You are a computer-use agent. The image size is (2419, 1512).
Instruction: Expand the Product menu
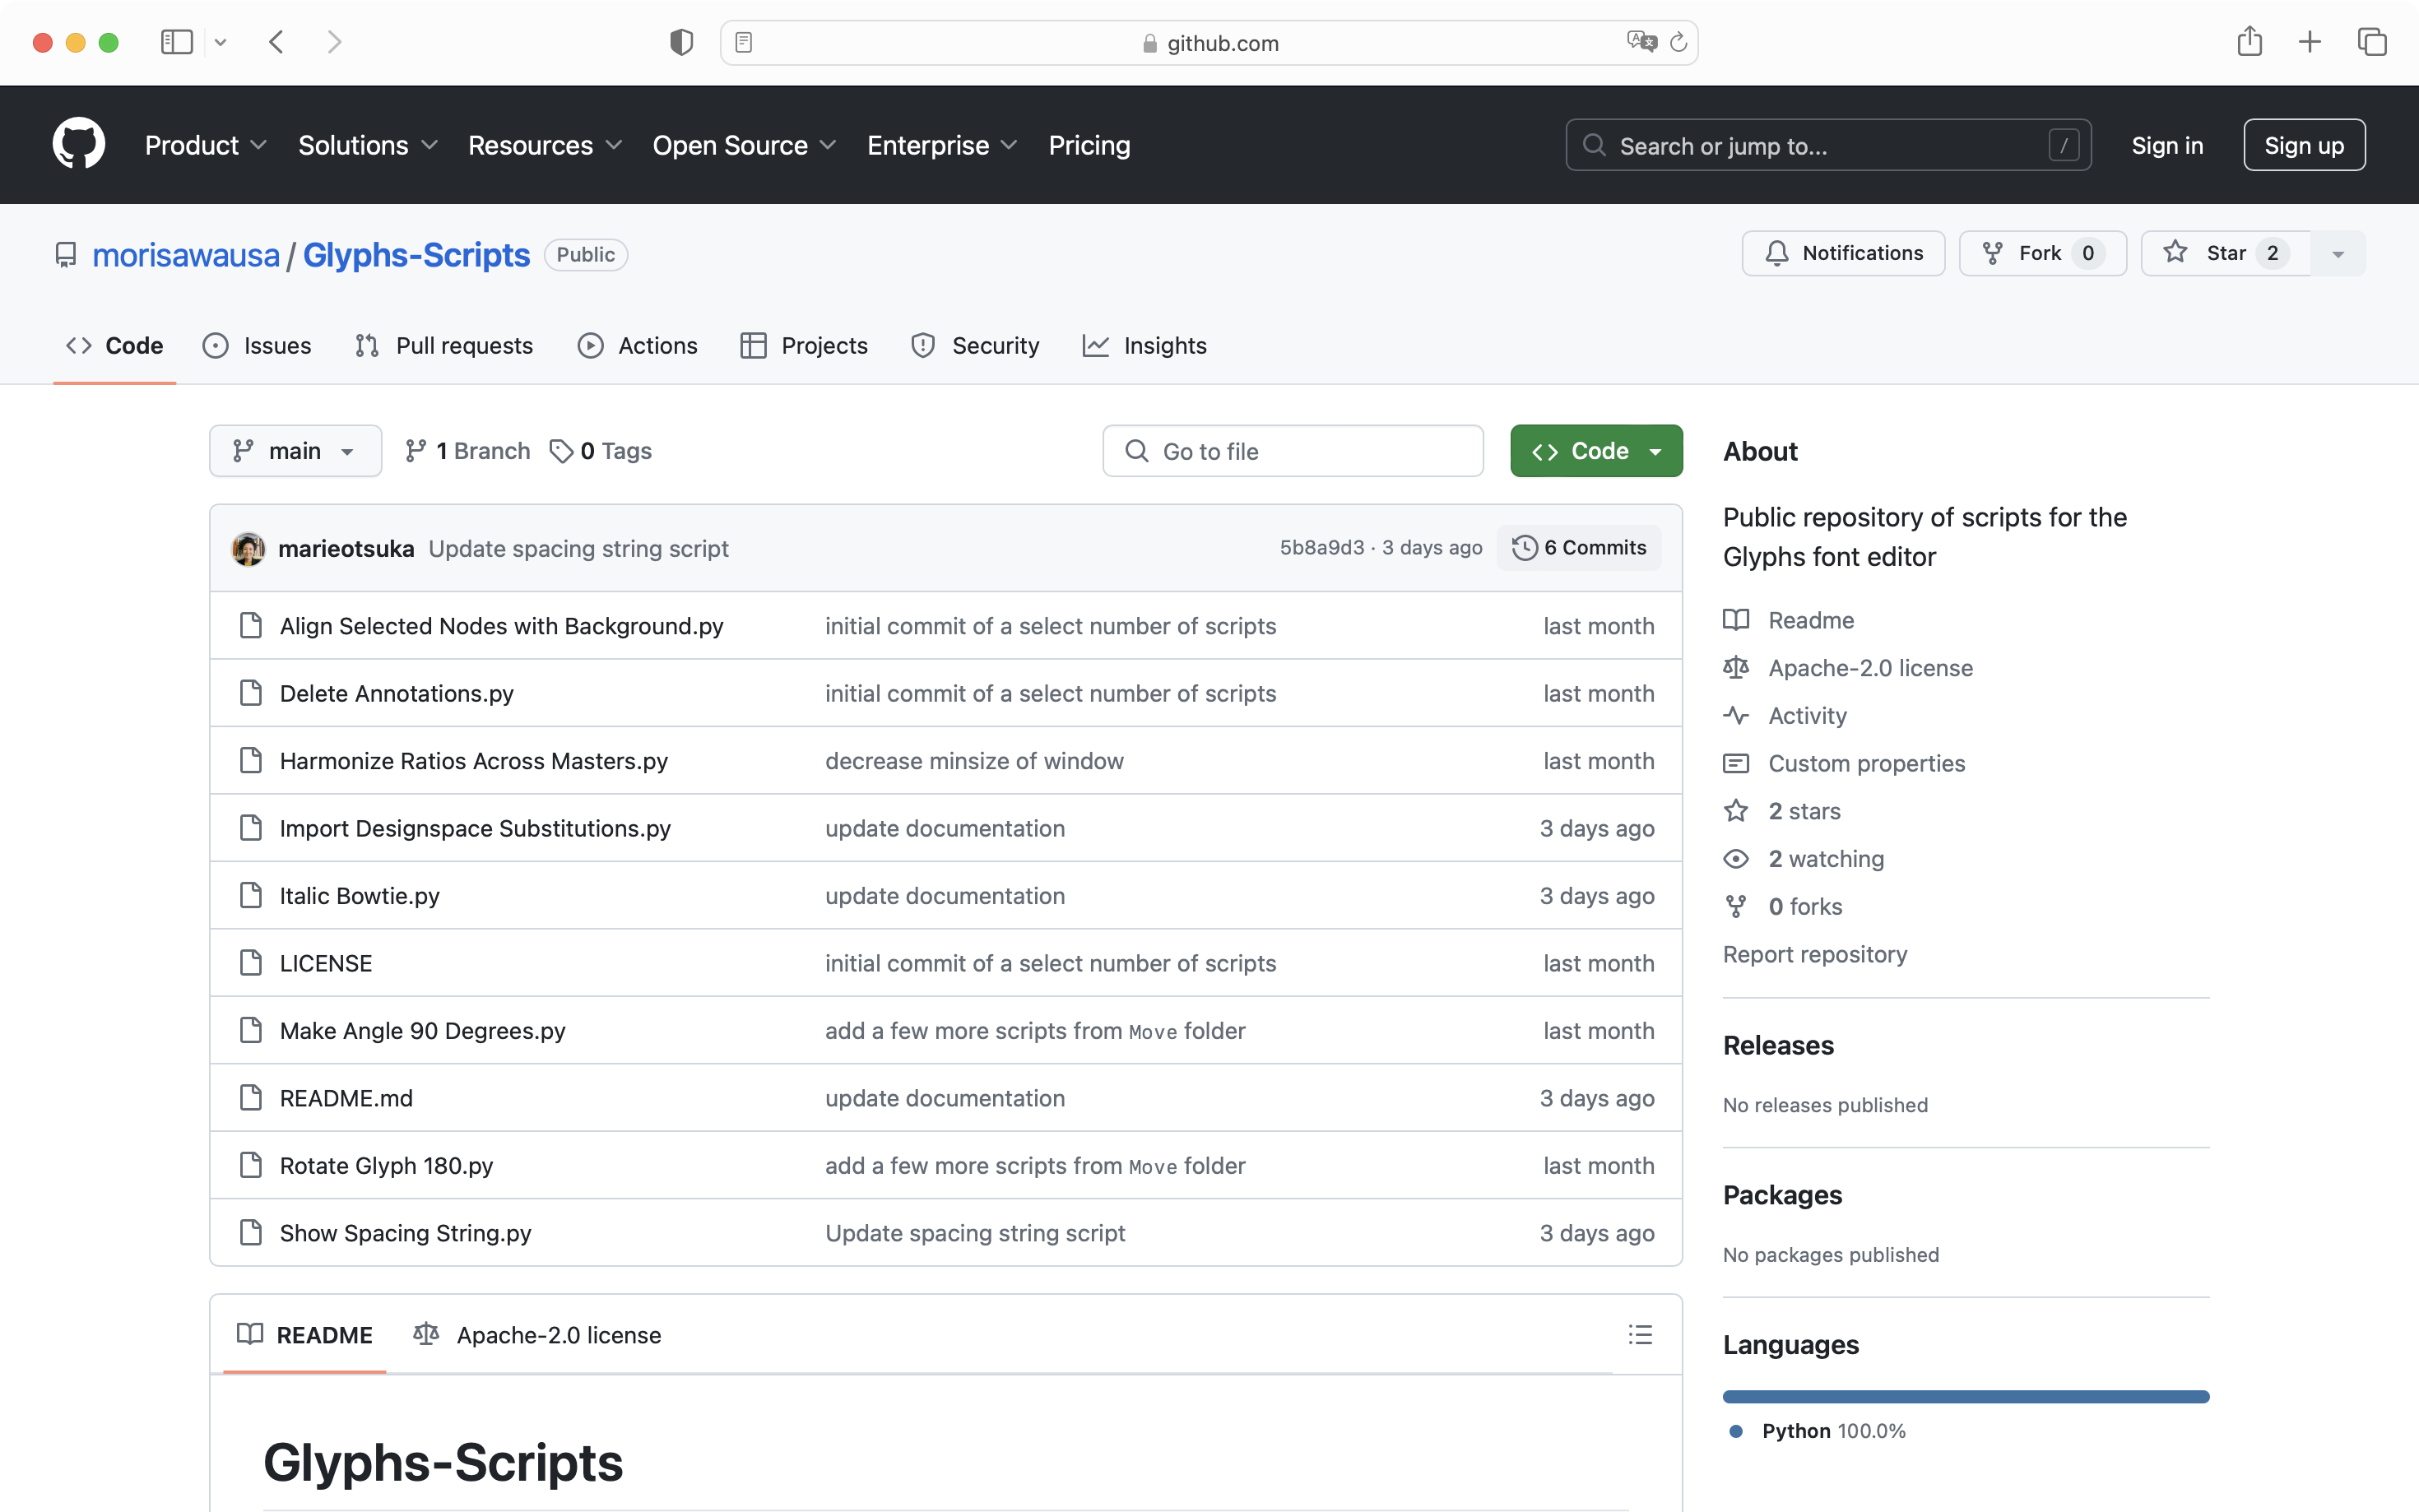click(206, 145)
